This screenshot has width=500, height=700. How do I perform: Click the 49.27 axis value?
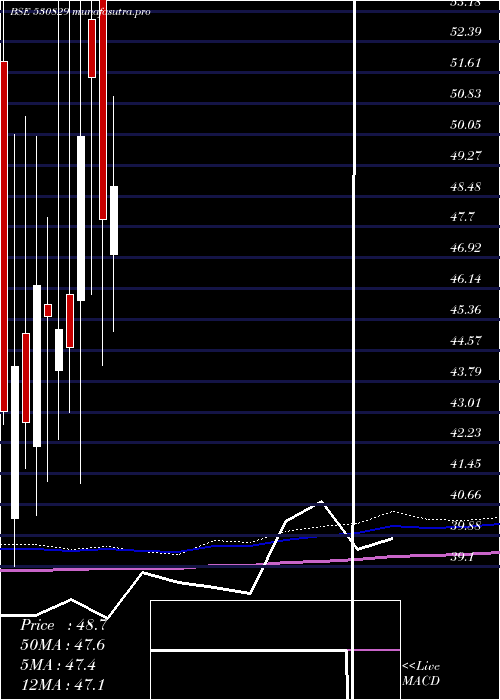[466, 156]
